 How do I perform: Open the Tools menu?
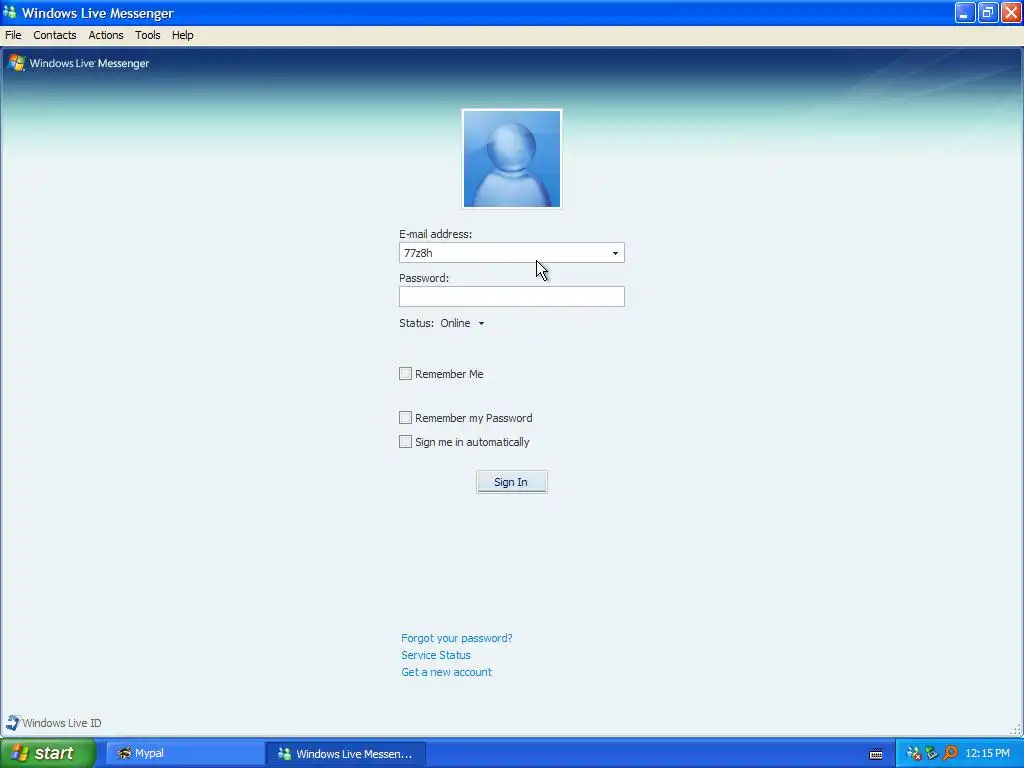point(148,35)
